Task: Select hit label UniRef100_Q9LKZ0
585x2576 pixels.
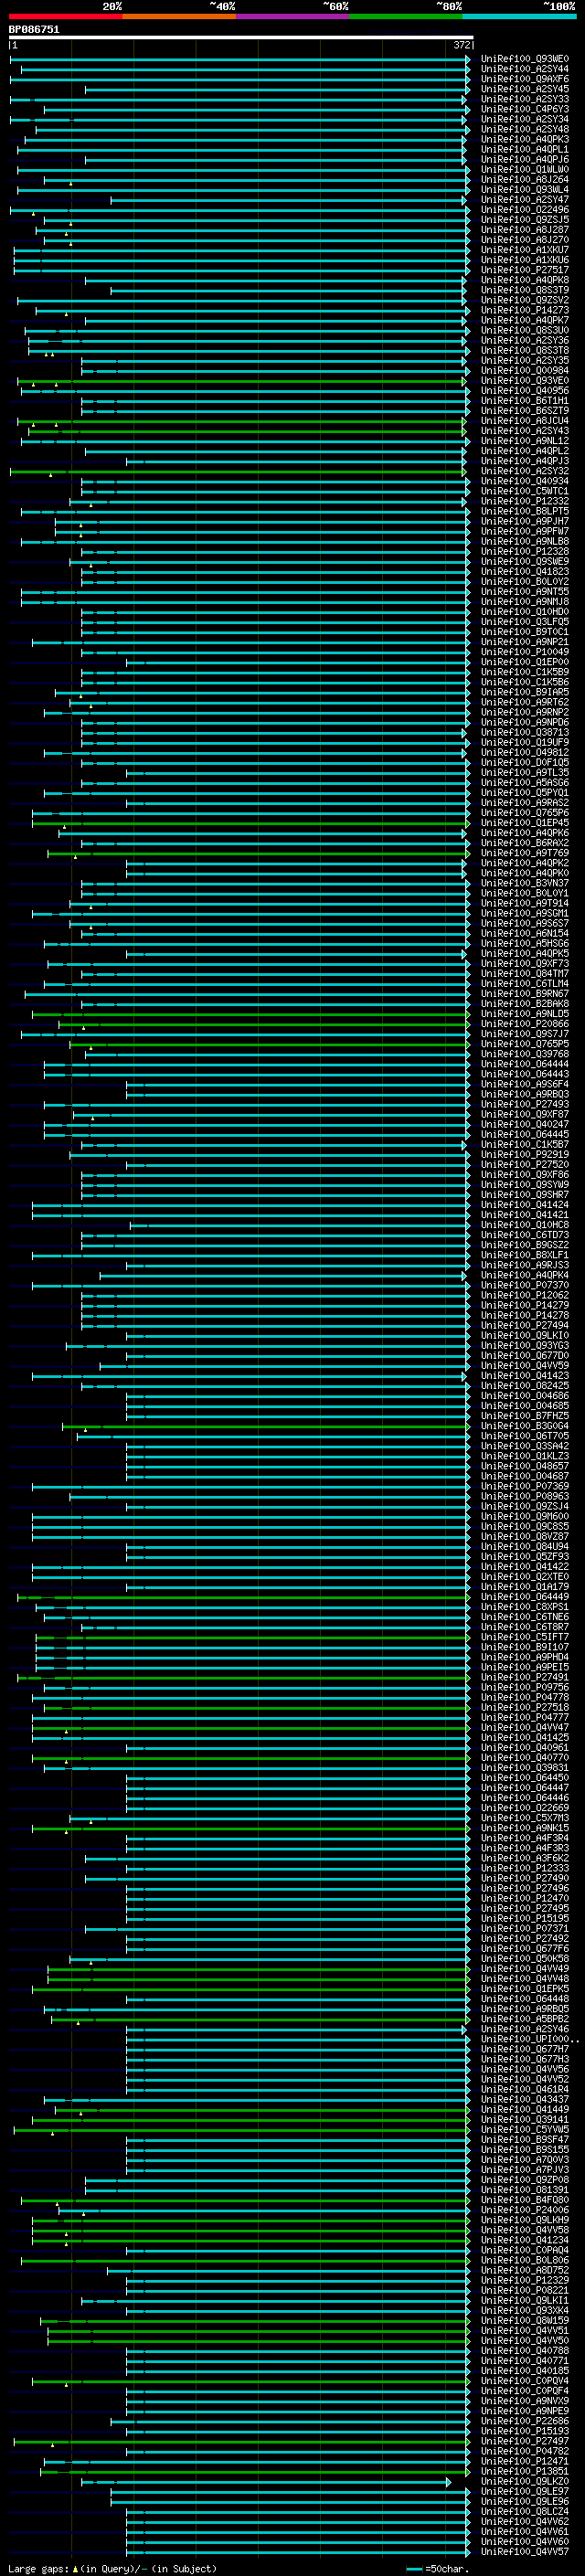Action: point(524,2482)
